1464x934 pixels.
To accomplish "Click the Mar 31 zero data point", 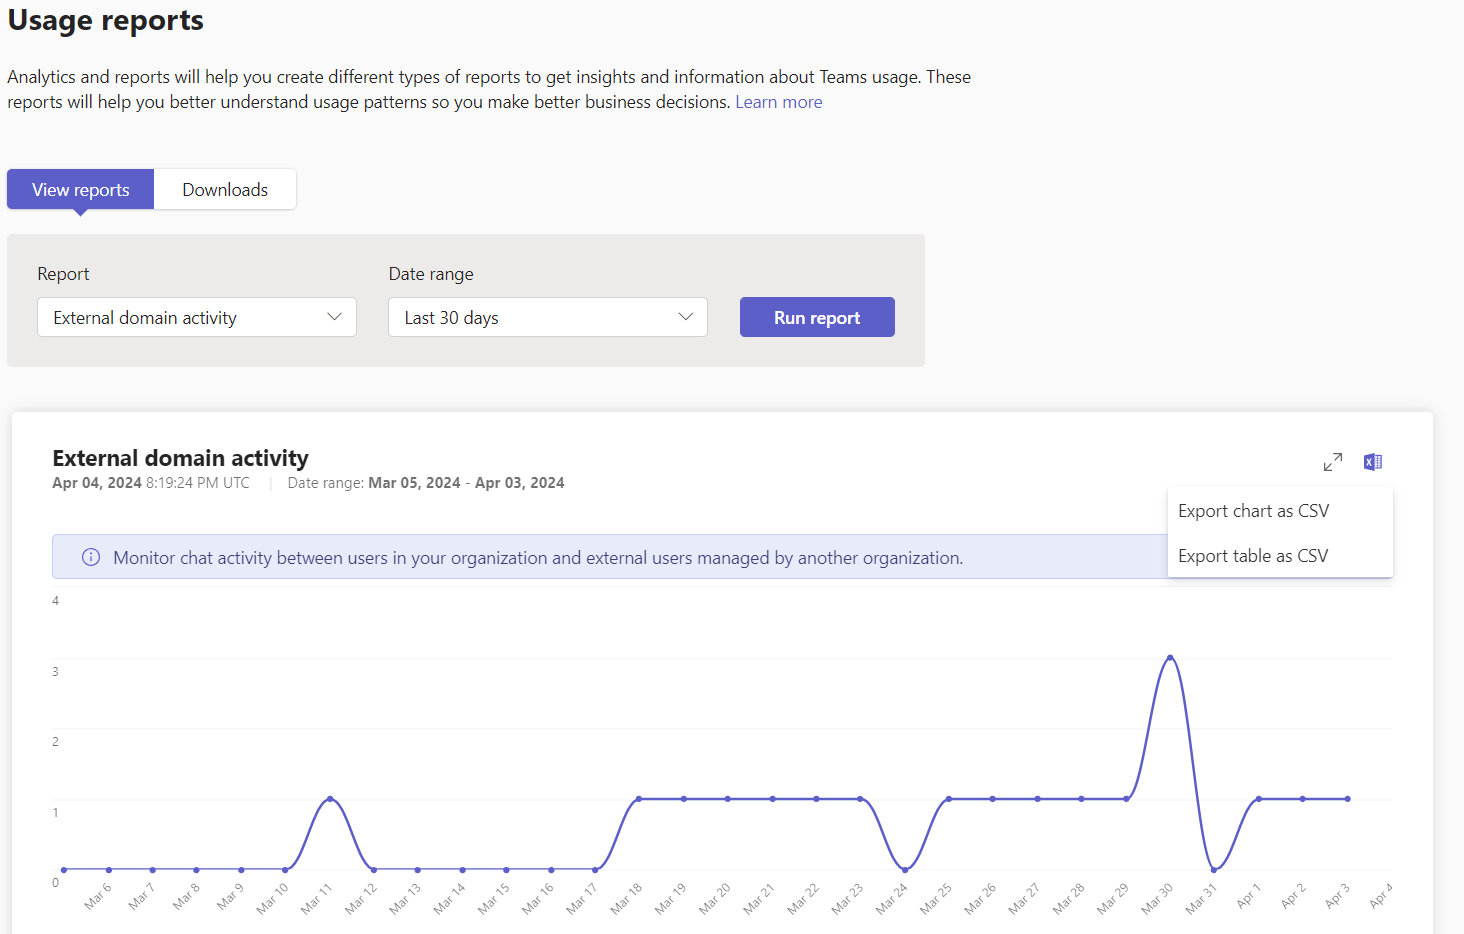I will [1214, 869].
